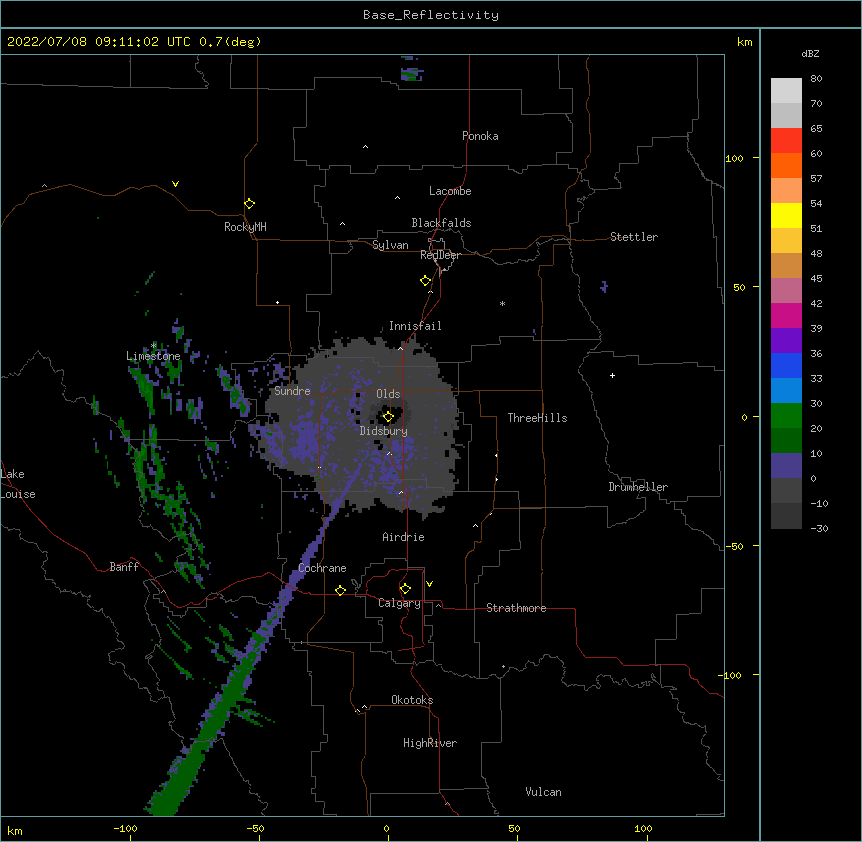Click the Blackfalds city label
Screen dimensions: 862x842
point(441,223)
